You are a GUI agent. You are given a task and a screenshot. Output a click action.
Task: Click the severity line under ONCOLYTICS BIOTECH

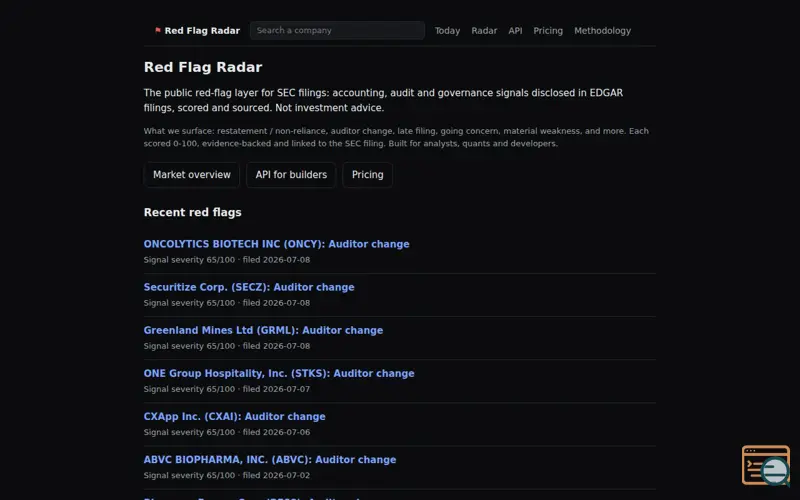[227, 260]
